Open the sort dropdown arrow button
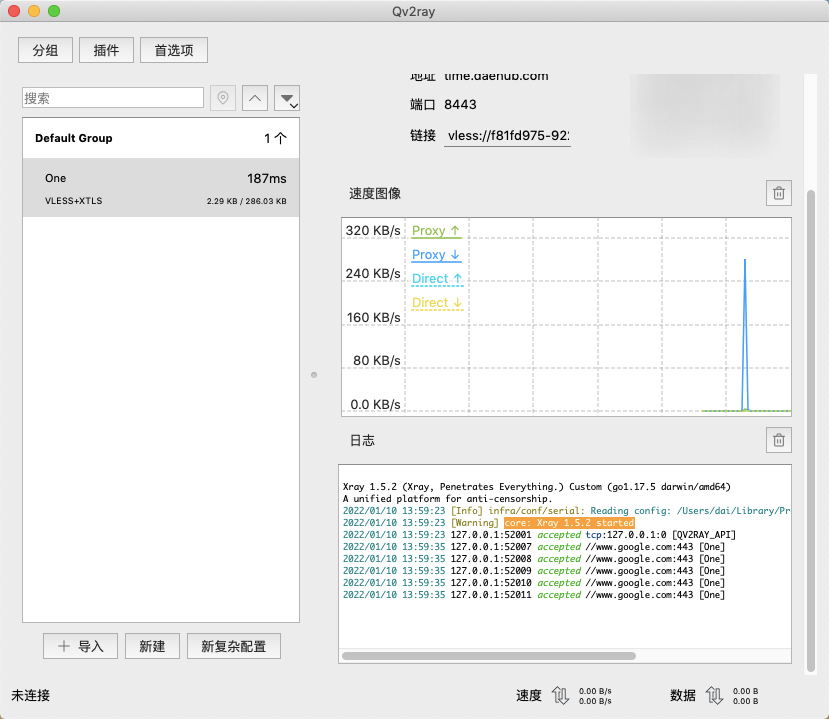Image resolution: width=829 pixels, height=719 pixels. pos(287,98)
